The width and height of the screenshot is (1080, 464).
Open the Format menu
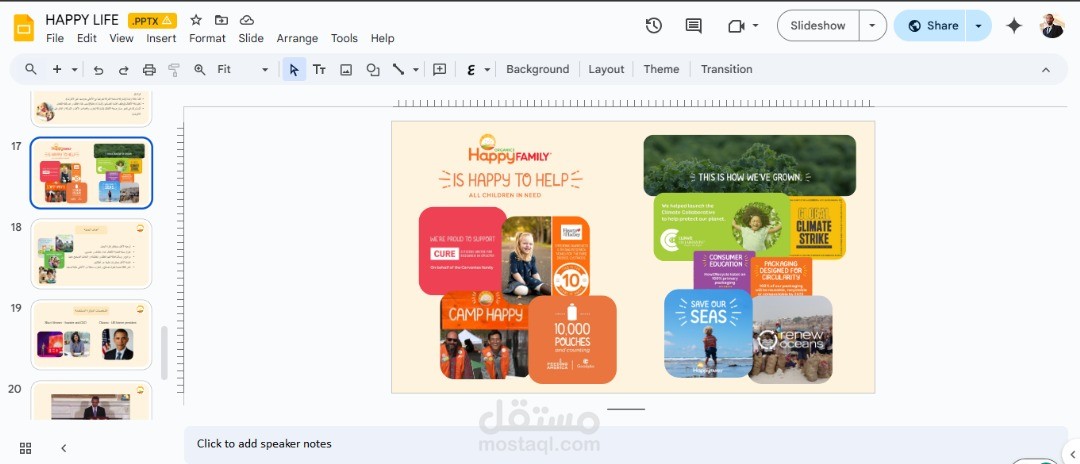[207, 39]
